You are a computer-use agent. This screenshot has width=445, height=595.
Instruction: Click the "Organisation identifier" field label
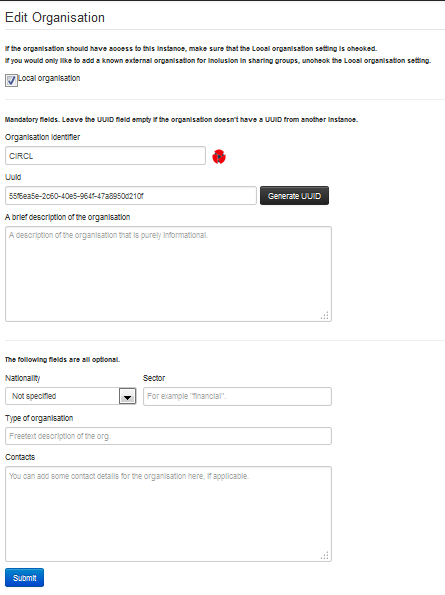[x=42, y=137]
